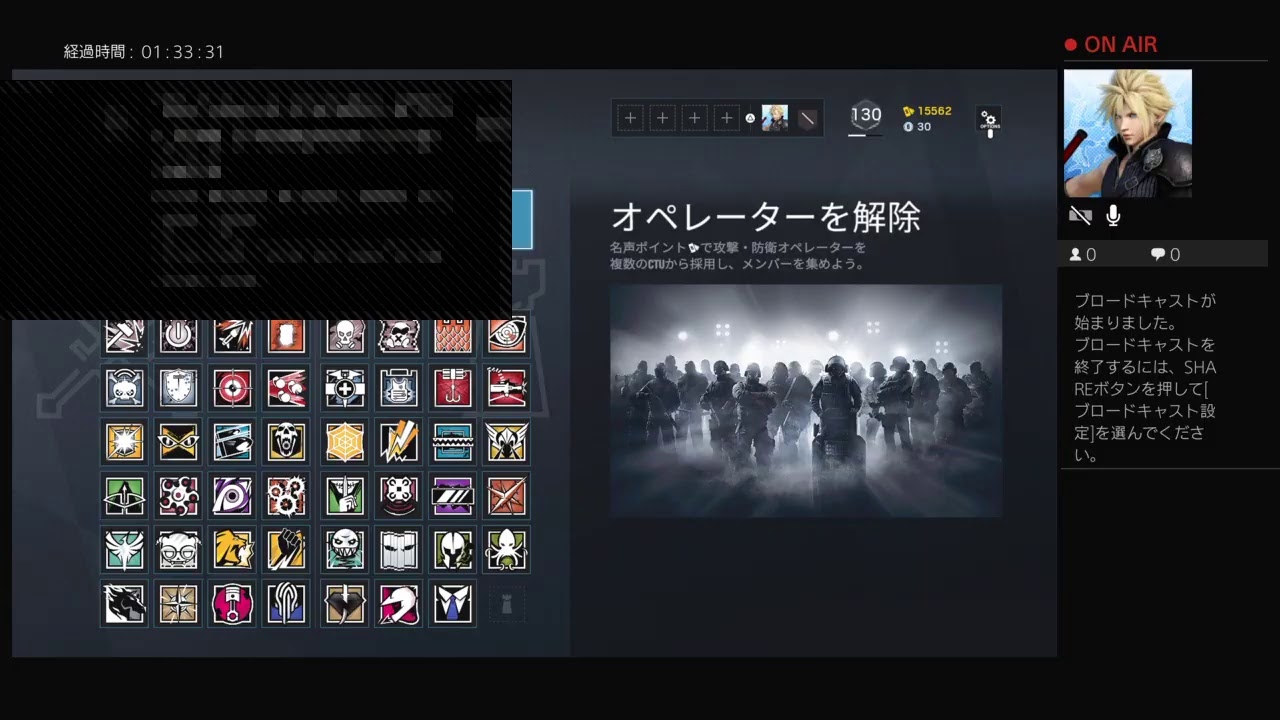Select Echo drone operator icon
This screenshot has height=720, width=1280.
tap(399, 496)
